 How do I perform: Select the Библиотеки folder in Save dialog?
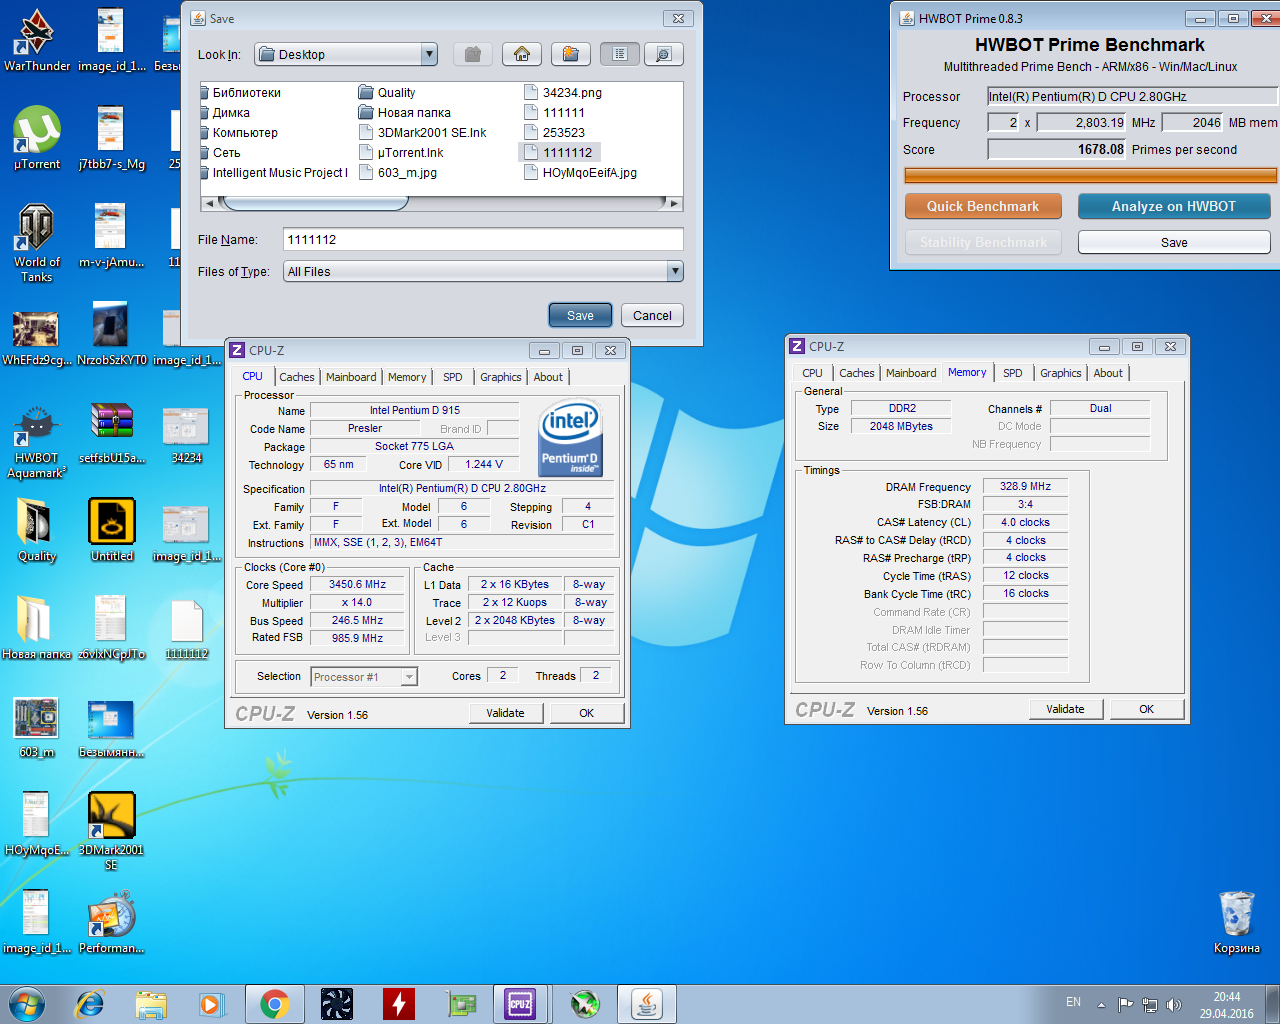pos(240,92)
